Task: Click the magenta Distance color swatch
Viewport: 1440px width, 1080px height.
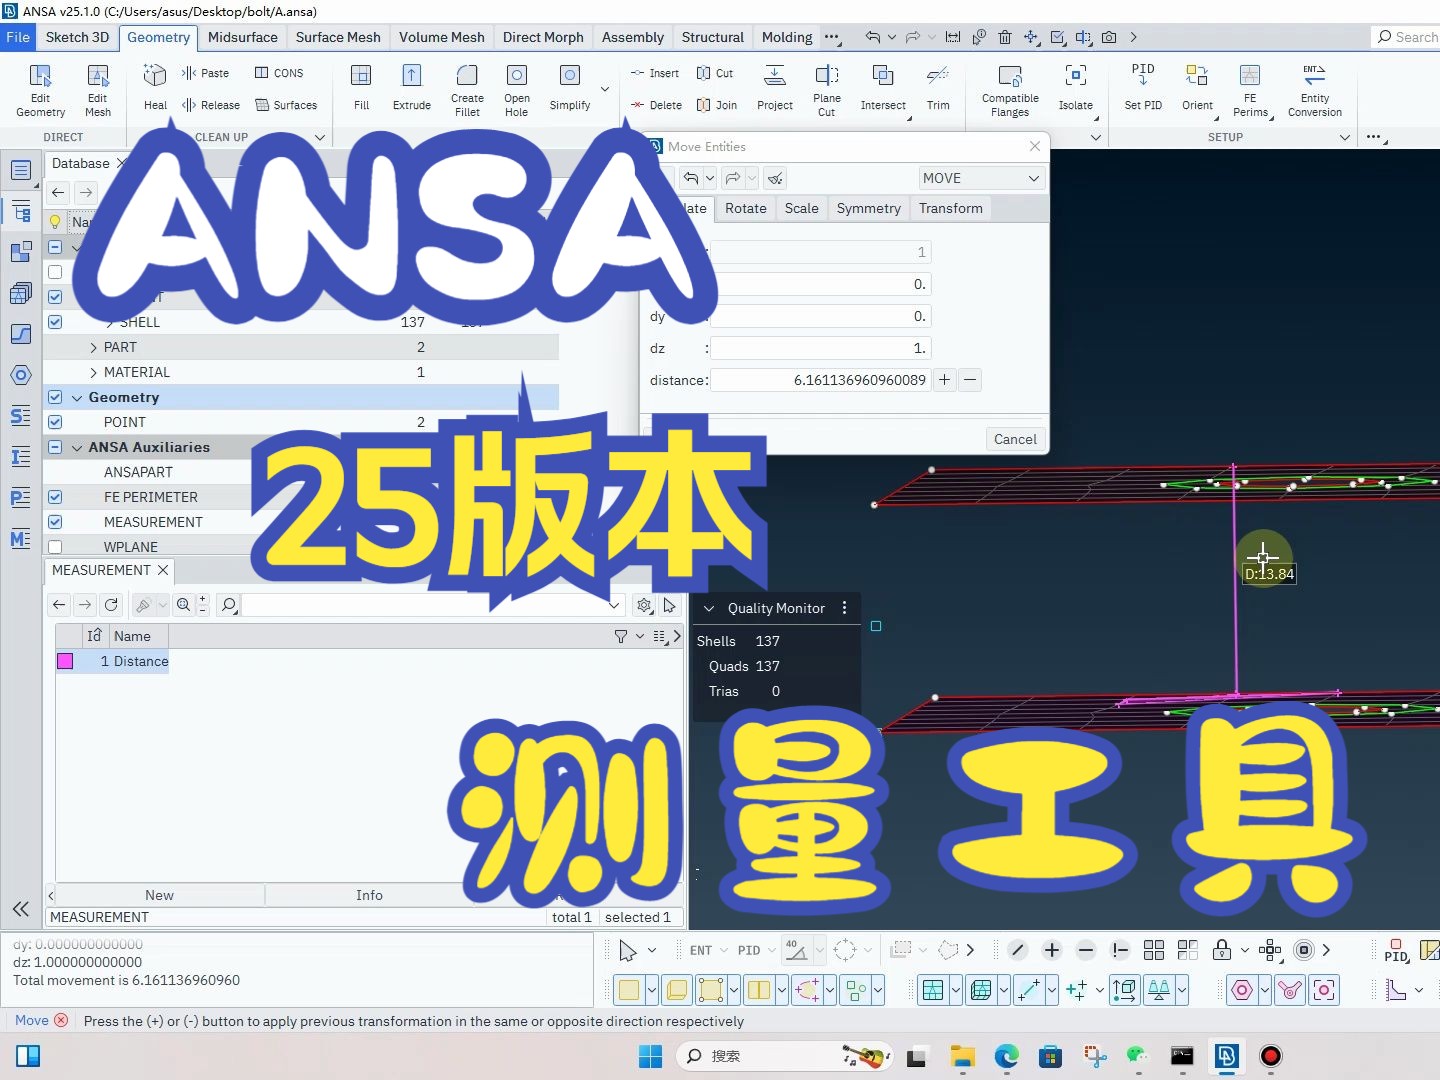Action: pyautogui.click(x=65, y=661)
